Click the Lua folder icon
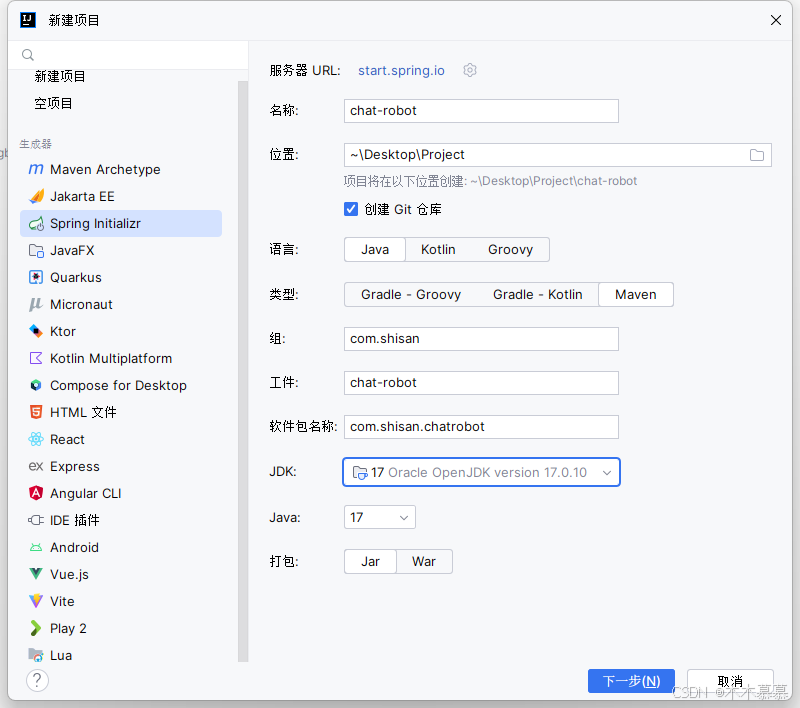The height and width of the screenshot is (708, 800). 36,655
